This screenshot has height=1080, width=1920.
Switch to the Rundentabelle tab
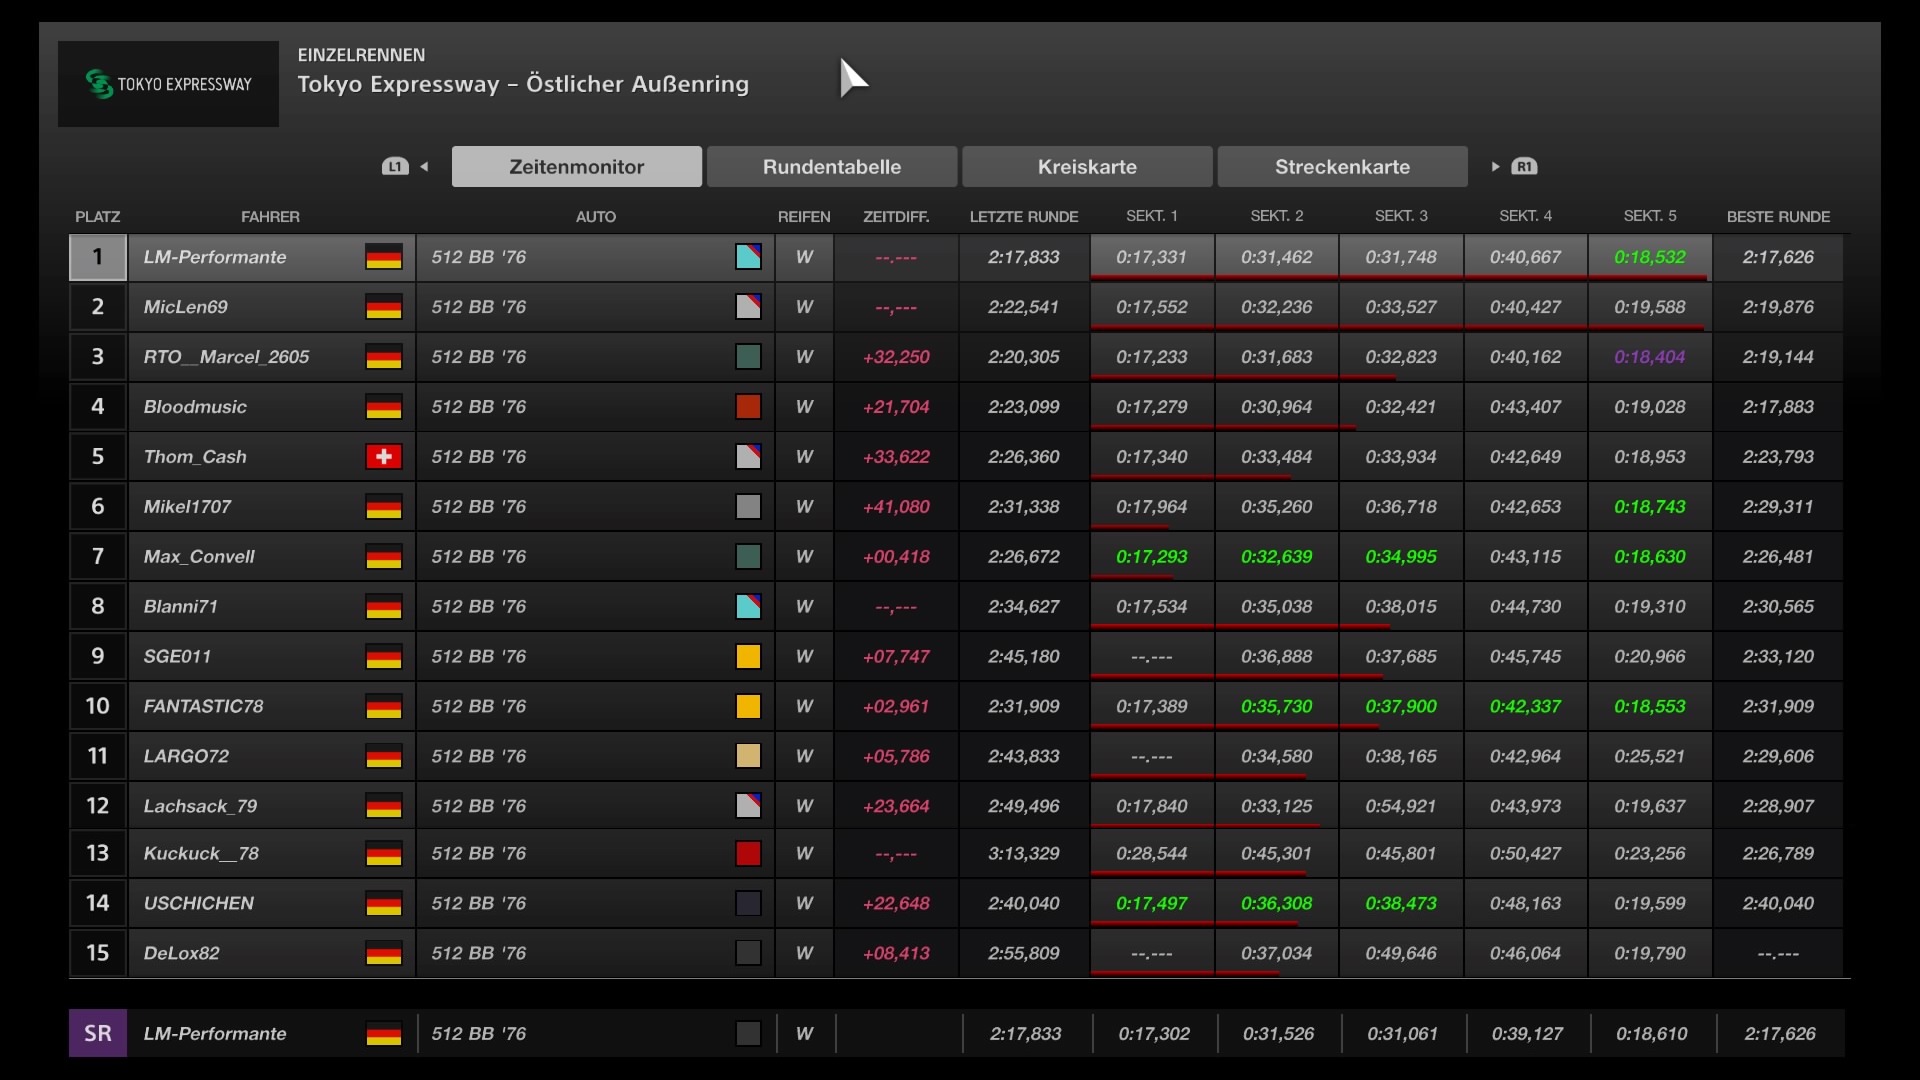(x=831, y=167)
